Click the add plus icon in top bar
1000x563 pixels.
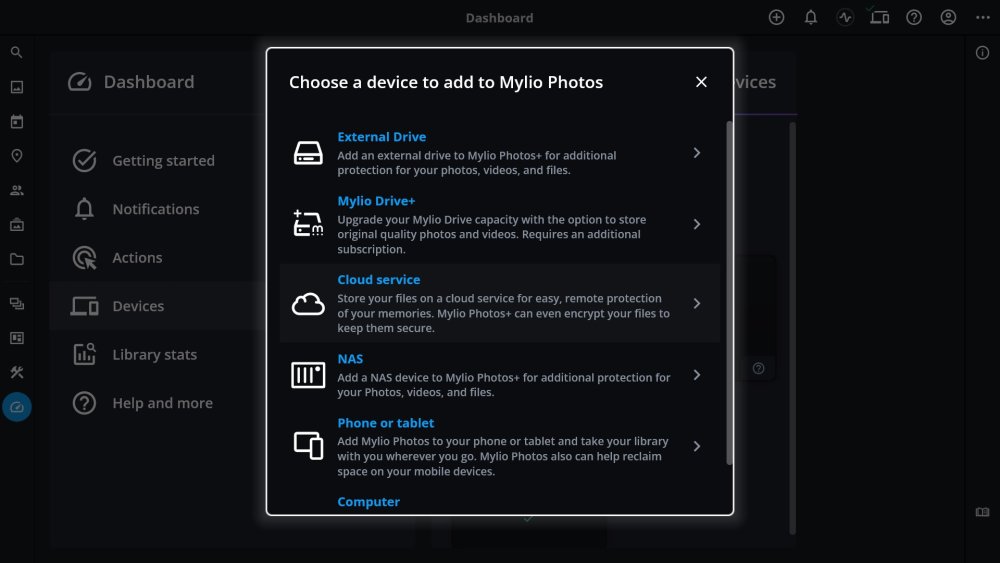pyautogui.click(x=776, y=17)
